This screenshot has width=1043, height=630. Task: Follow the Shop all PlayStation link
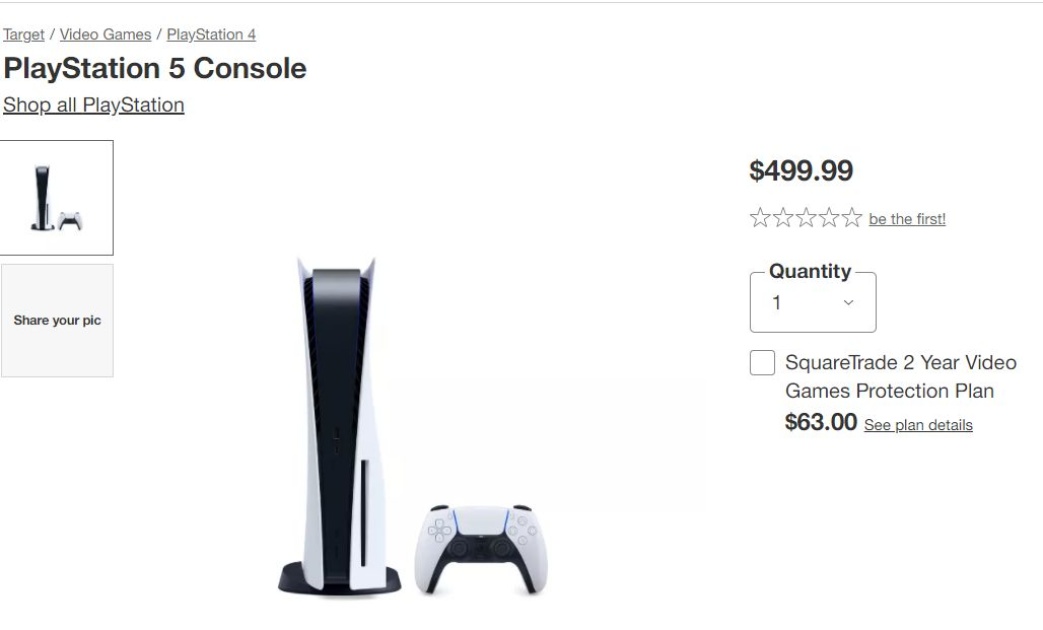93,105
